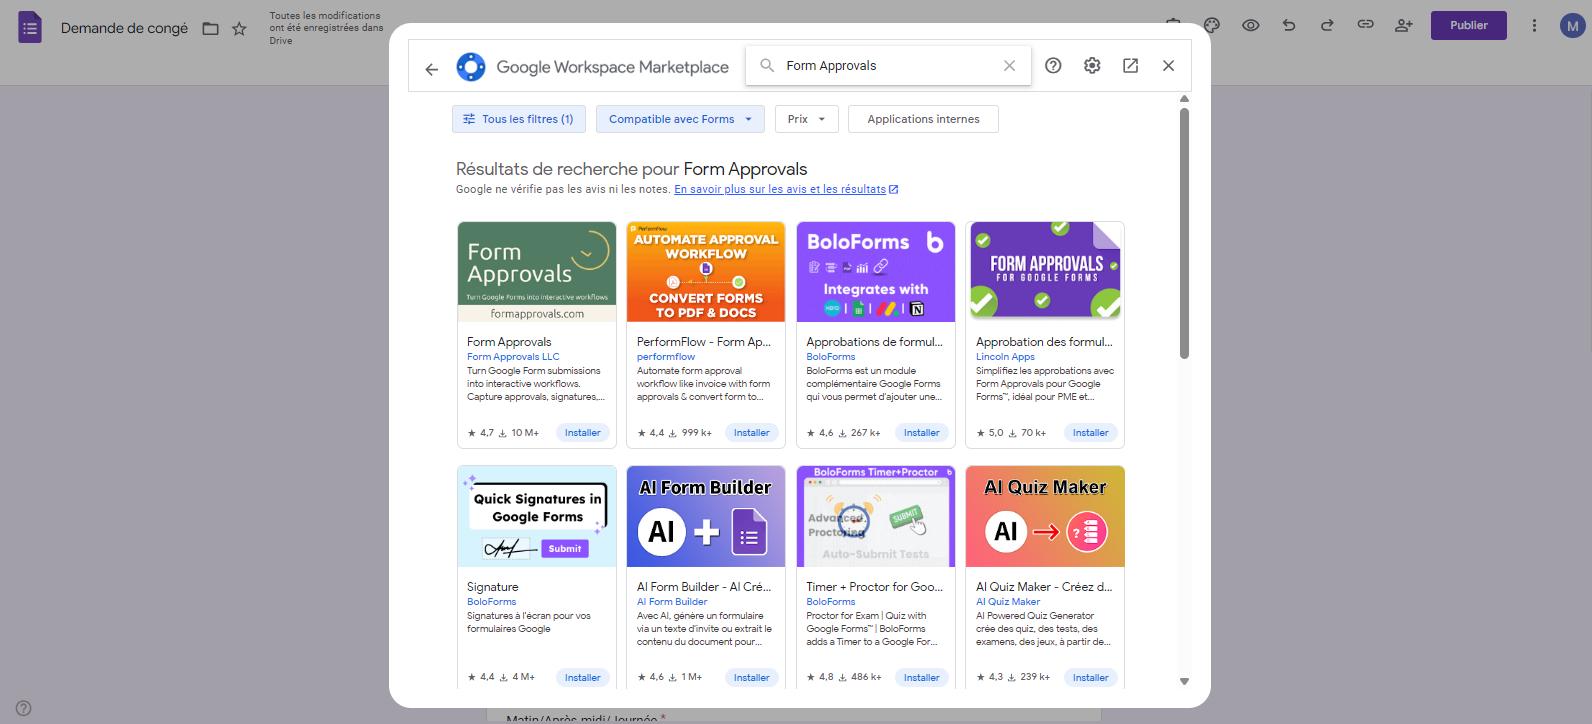The width and height of the screenshot is (1592, 724).
Task: Click the Signature app title
Action: 493,587
